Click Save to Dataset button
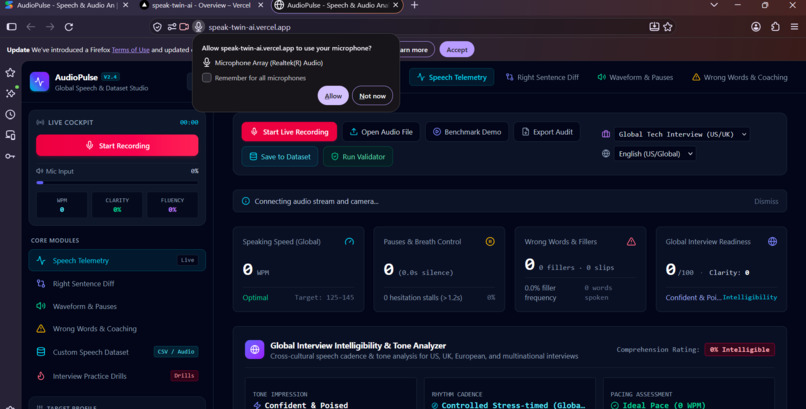The height and width of the screenshot is (409, 806). 280,156
